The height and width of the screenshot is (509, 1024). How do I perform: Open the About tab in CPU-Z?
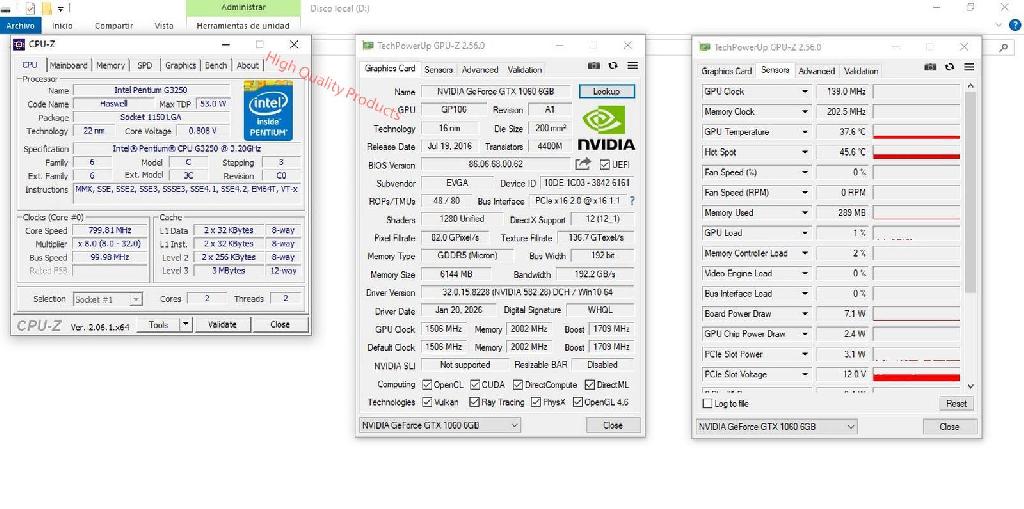coord(248,65)
